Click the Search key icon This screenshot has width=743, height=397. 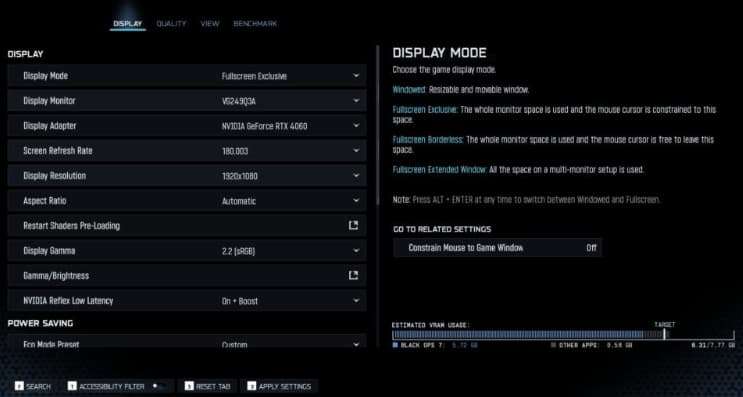click(19, 386)
